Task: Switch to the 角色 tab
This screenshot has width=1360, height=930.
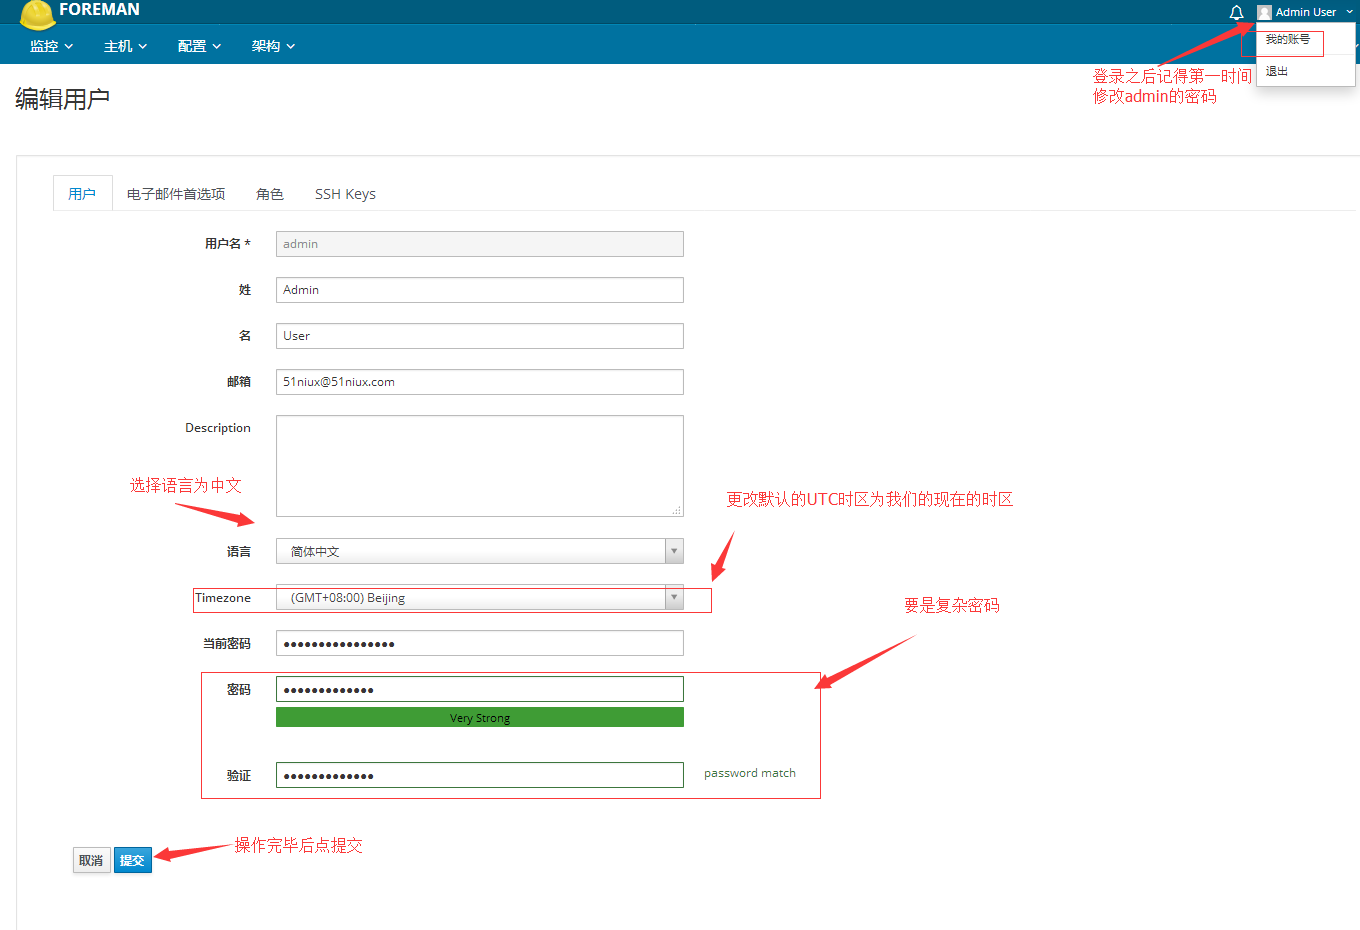Action: pos(270,194)
